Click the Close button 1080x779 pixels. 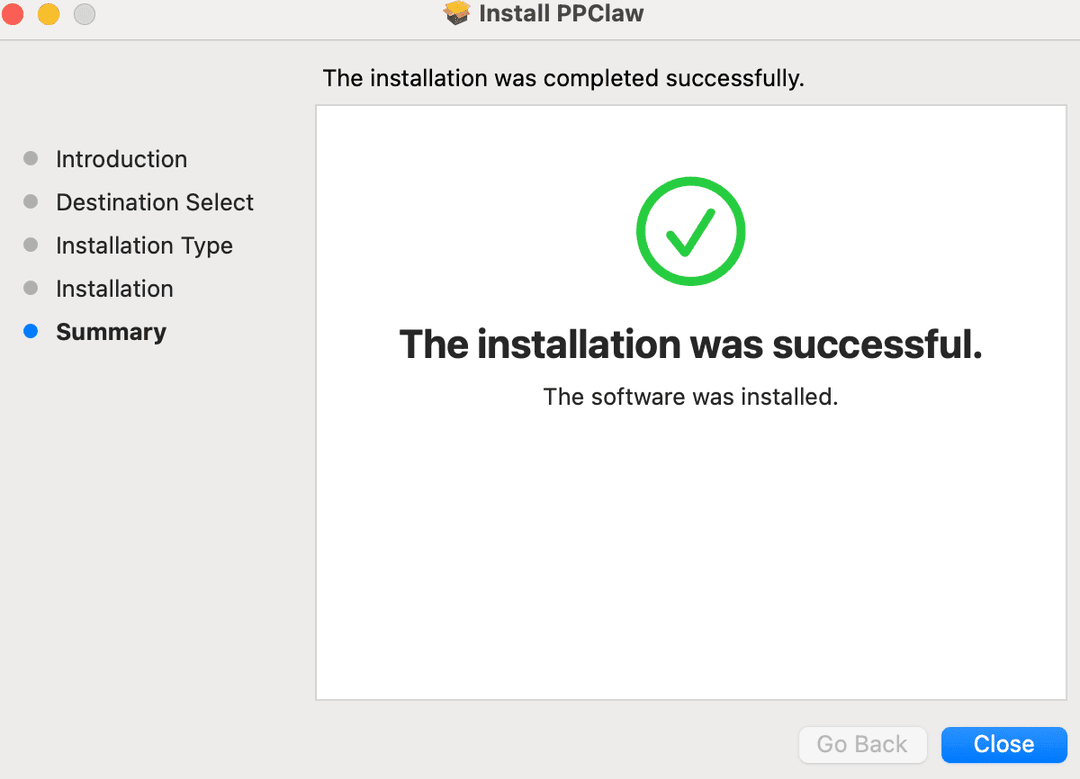click(1004, 744)
